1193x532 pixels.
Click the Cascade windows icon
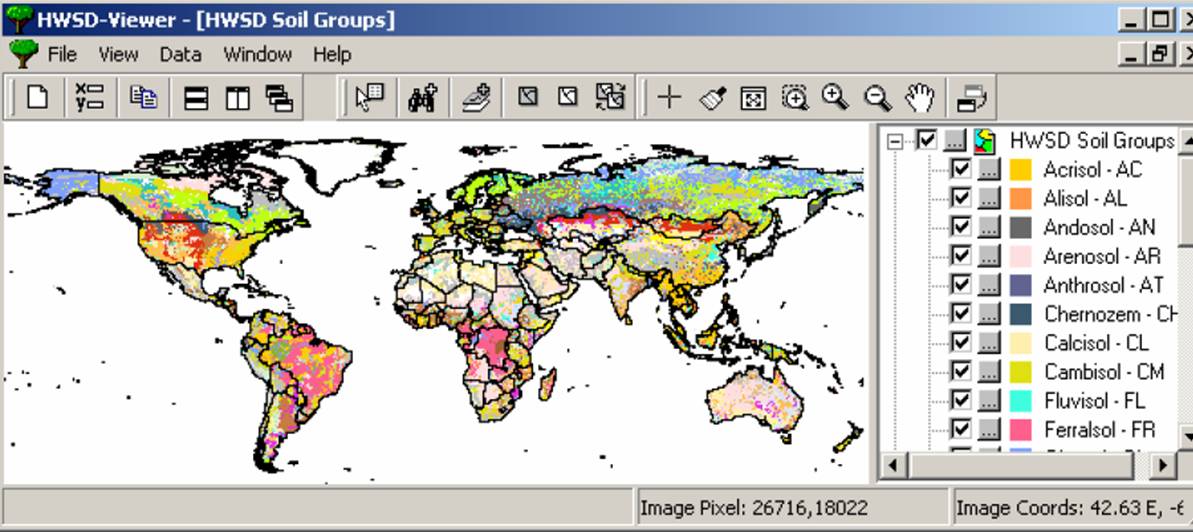tap(279, 97)
